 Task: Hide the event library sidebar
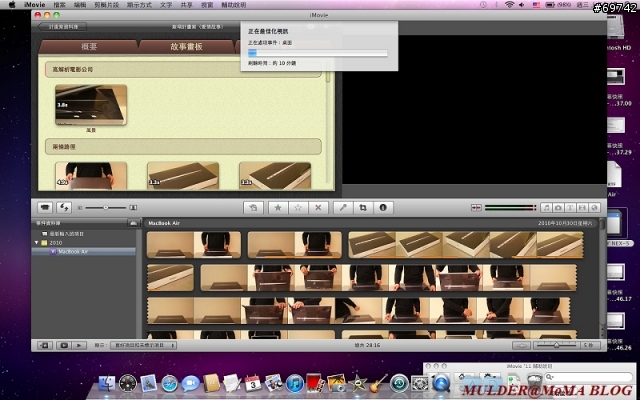pyautogui.click(x=45, y=345)
